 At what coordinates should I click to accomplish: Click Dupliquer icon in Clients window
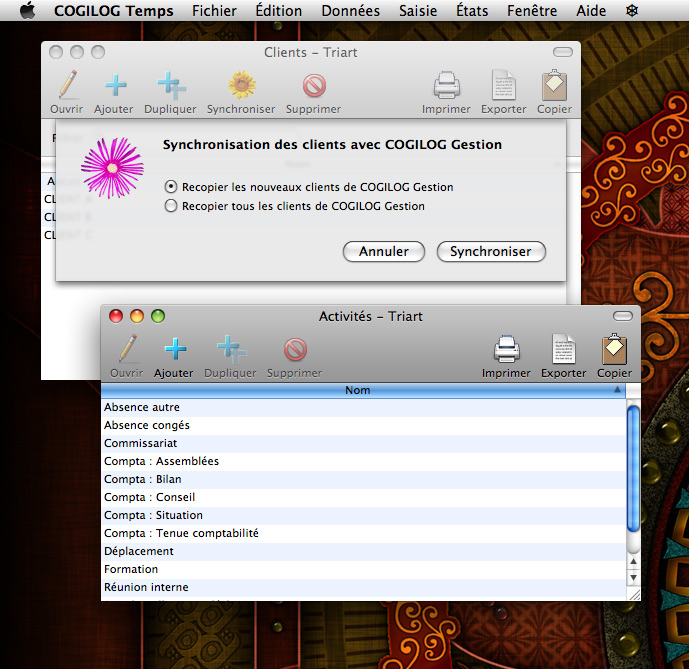(x=171, y=86)
